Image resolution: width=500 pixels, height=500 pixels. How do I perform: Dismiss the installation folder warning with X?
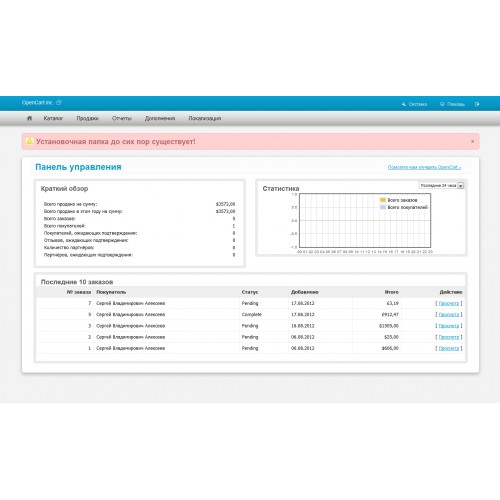tap(472, 141)
